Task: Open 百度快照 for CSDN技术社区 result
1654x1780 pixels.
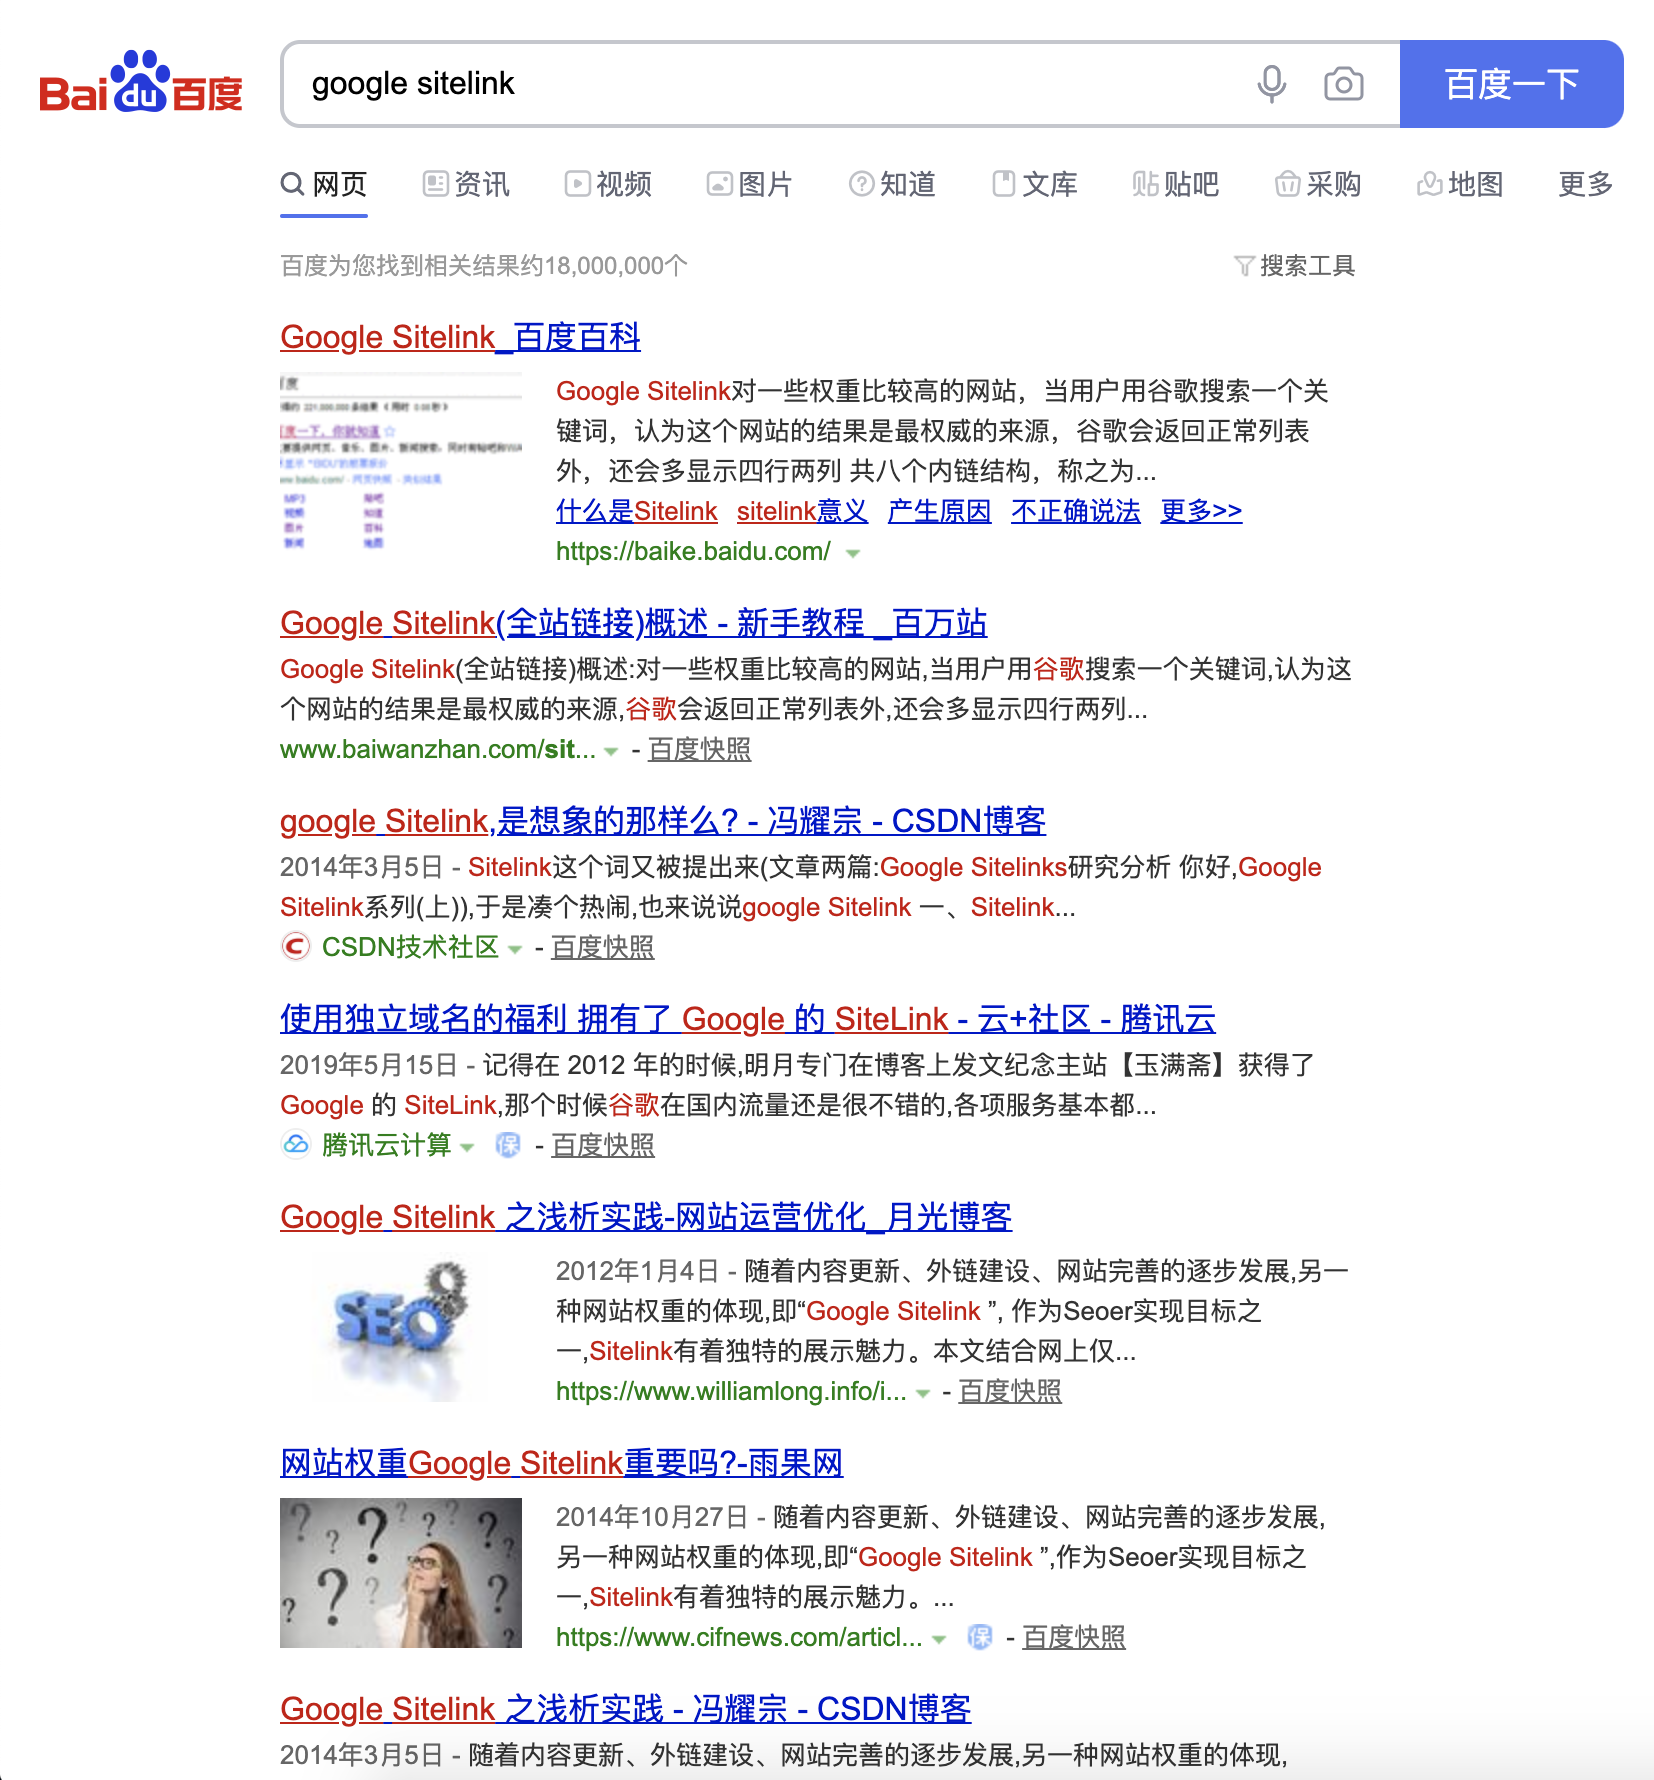Action: (x=603, y=947)
